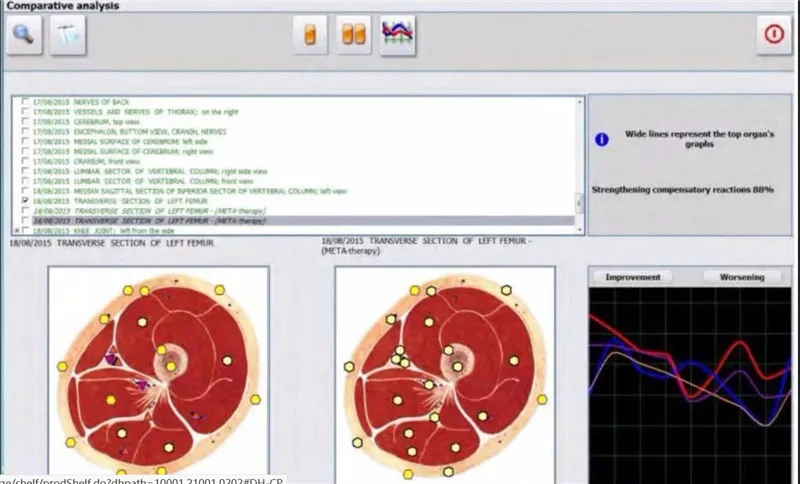The width and height of the screenshot is (800, 484).
Task: Select the single-cylinder view icon
Action: click(x=309, y=34)
